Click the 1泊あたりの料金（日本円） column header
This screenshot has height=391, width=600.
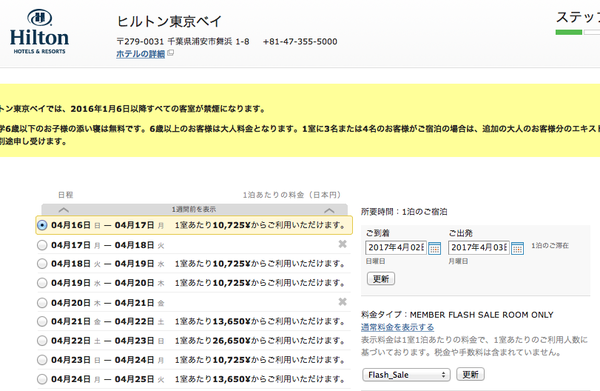coord(292,195)
